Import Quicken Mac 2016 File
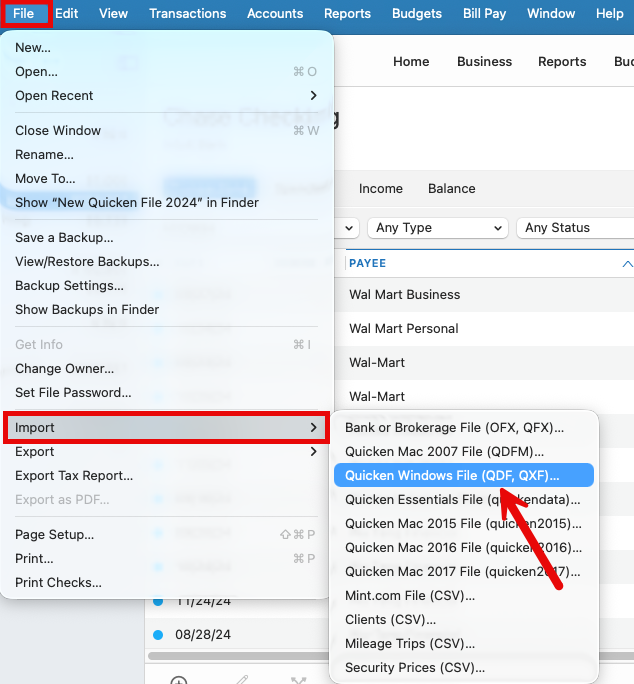This screenshot has height=684, width=634. (x=464, y=547)
